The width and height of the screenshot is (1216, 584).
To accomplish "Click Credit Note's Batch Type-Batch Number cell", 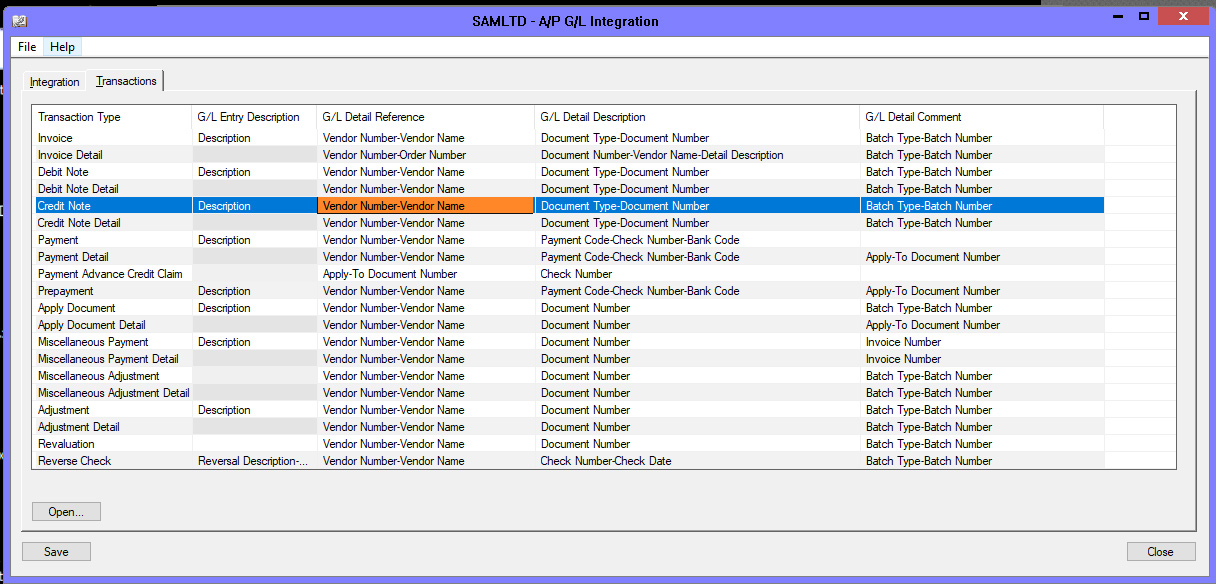I will 981,206.
